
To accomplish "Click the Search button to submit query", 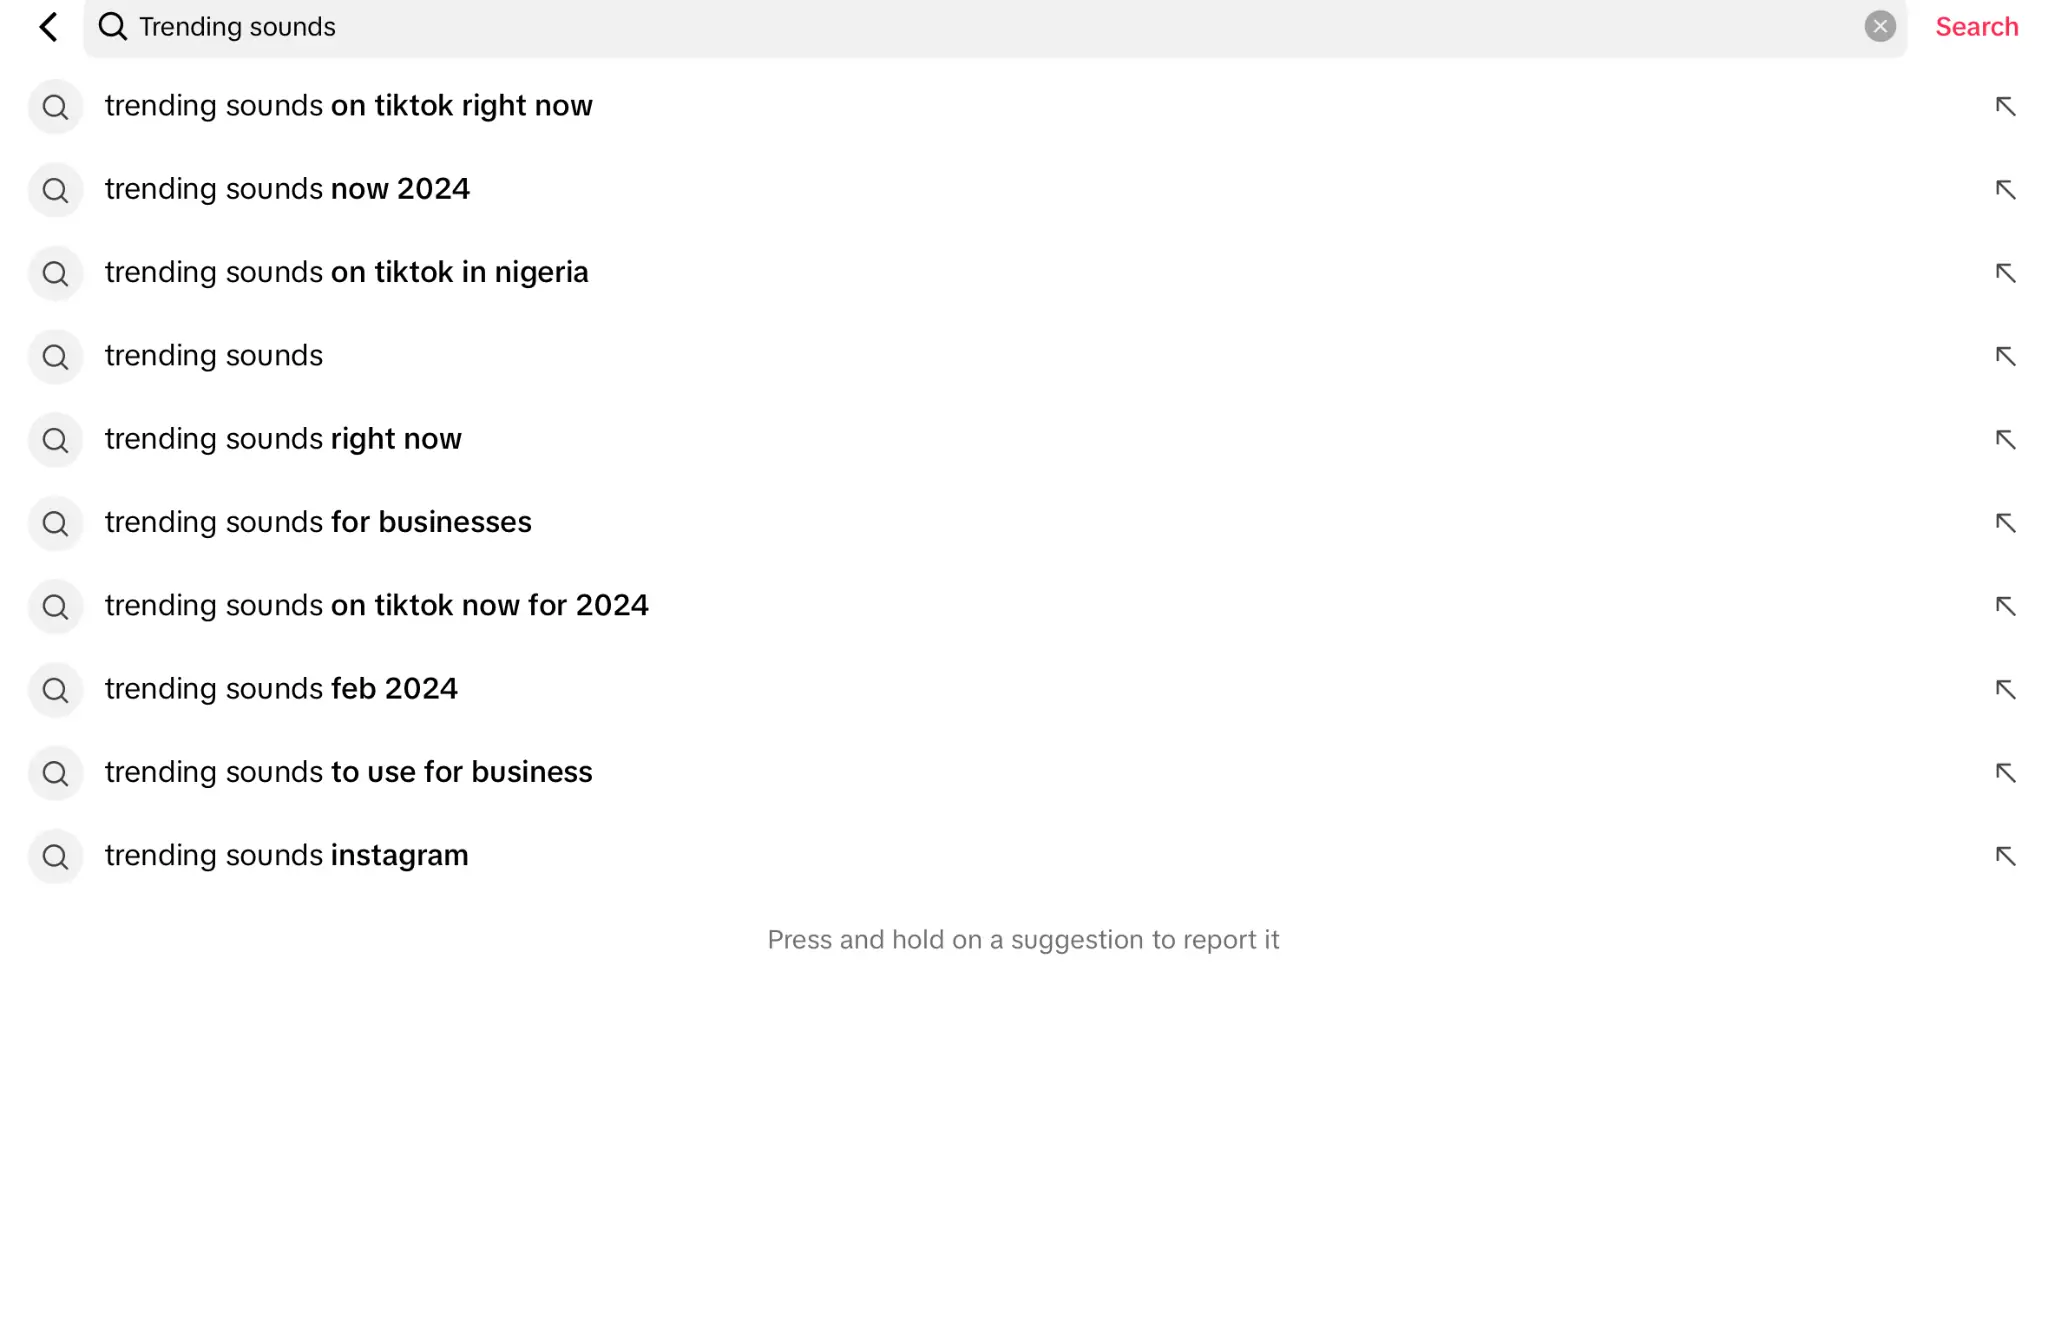I will point(1976,25).
